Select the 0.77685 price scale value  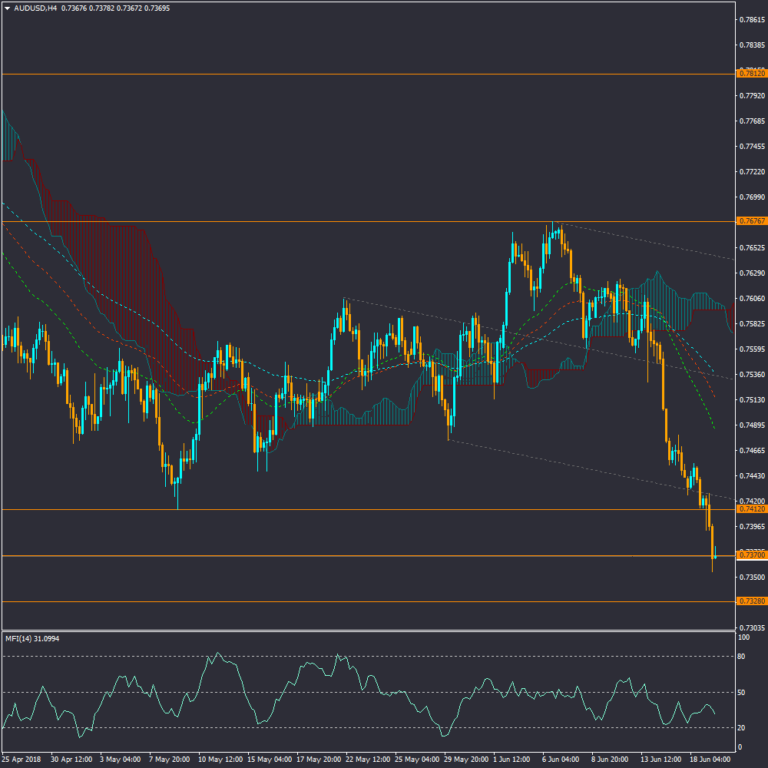(x=752, y=121)
